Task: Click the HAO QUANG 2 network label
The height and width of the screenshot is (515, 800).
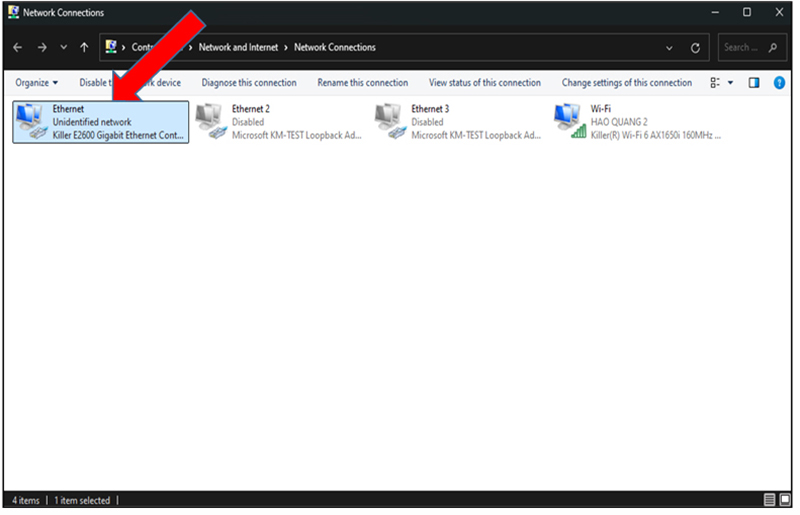Action: coord(619,122)
